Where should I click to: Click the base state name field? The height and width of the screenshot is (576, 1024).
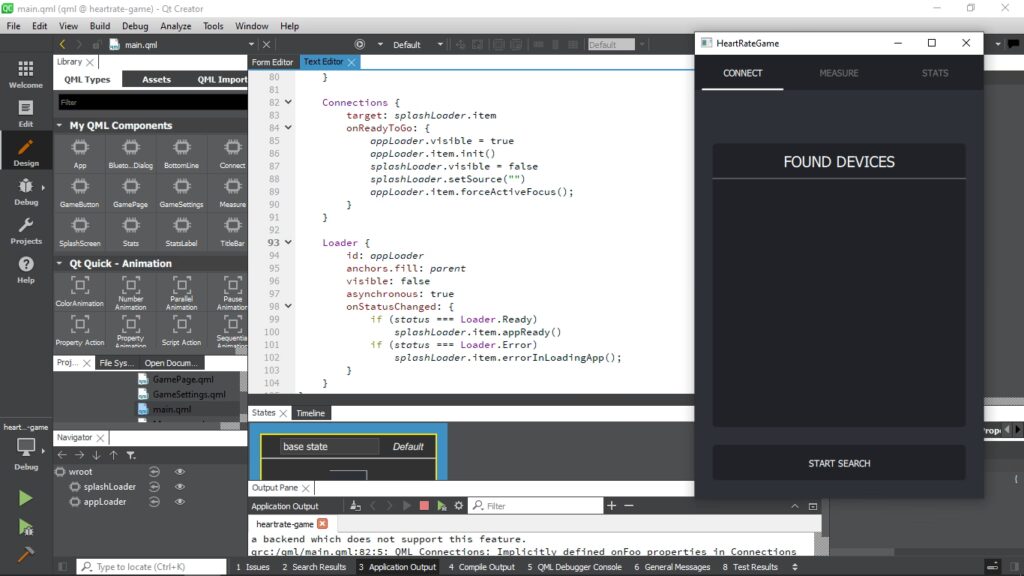[x=330, y=447]
